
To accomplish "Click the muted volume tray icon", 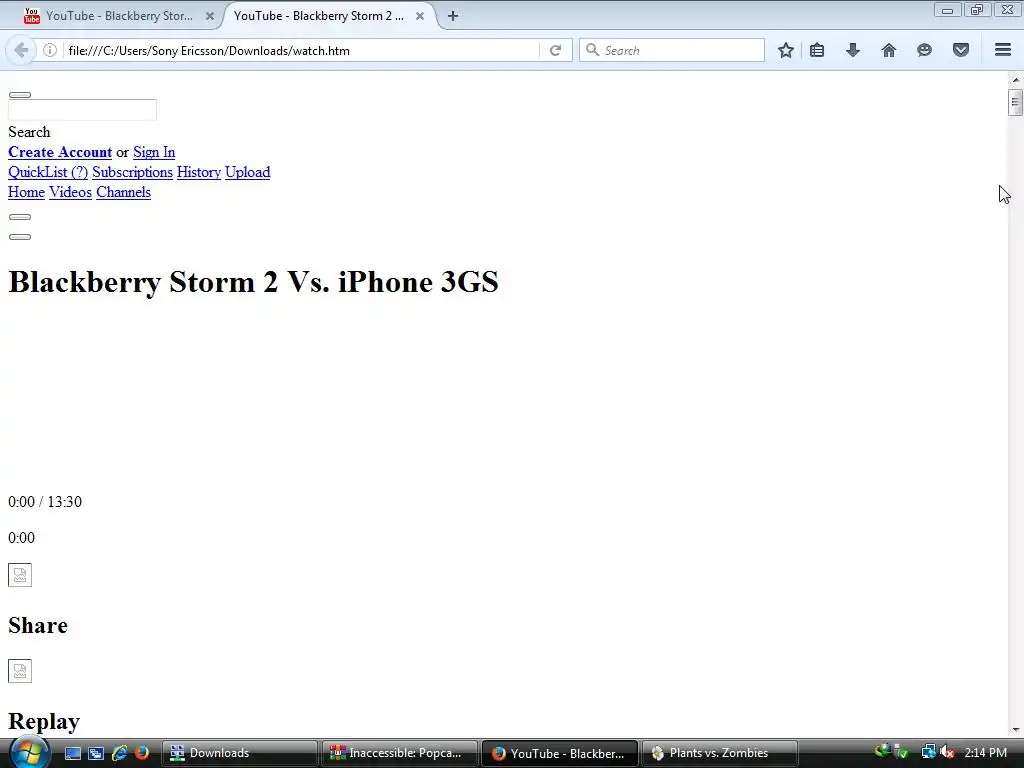I will [x=946, y=753].
